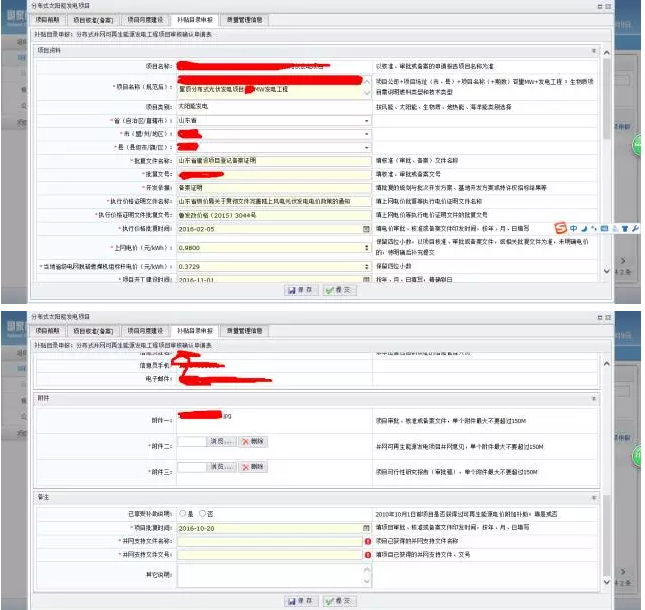Select 是 radio for 已享受补助说明

182,513
